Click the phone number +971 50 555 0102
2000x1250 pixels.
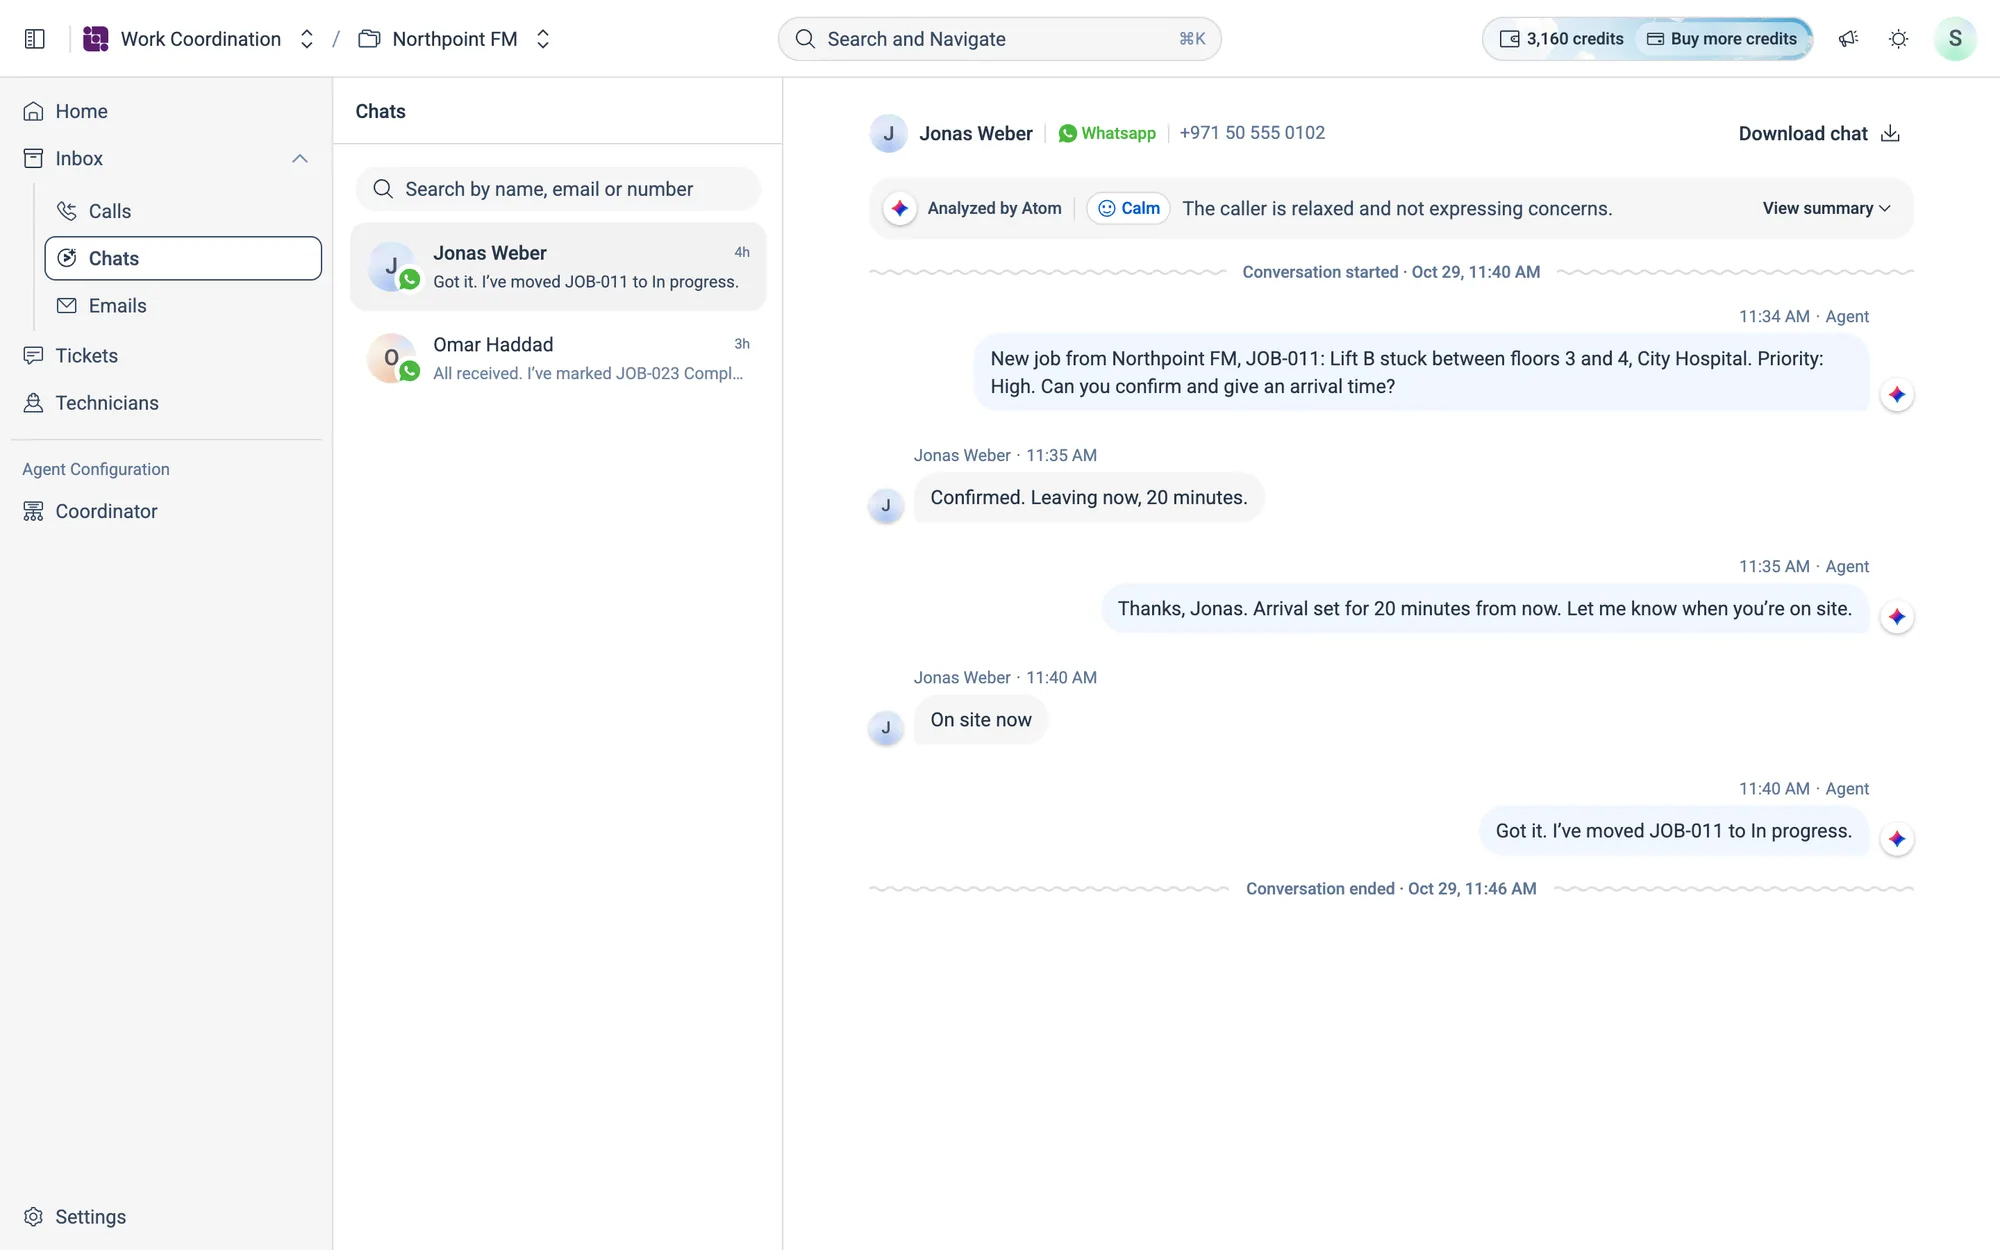(1252, 133)
